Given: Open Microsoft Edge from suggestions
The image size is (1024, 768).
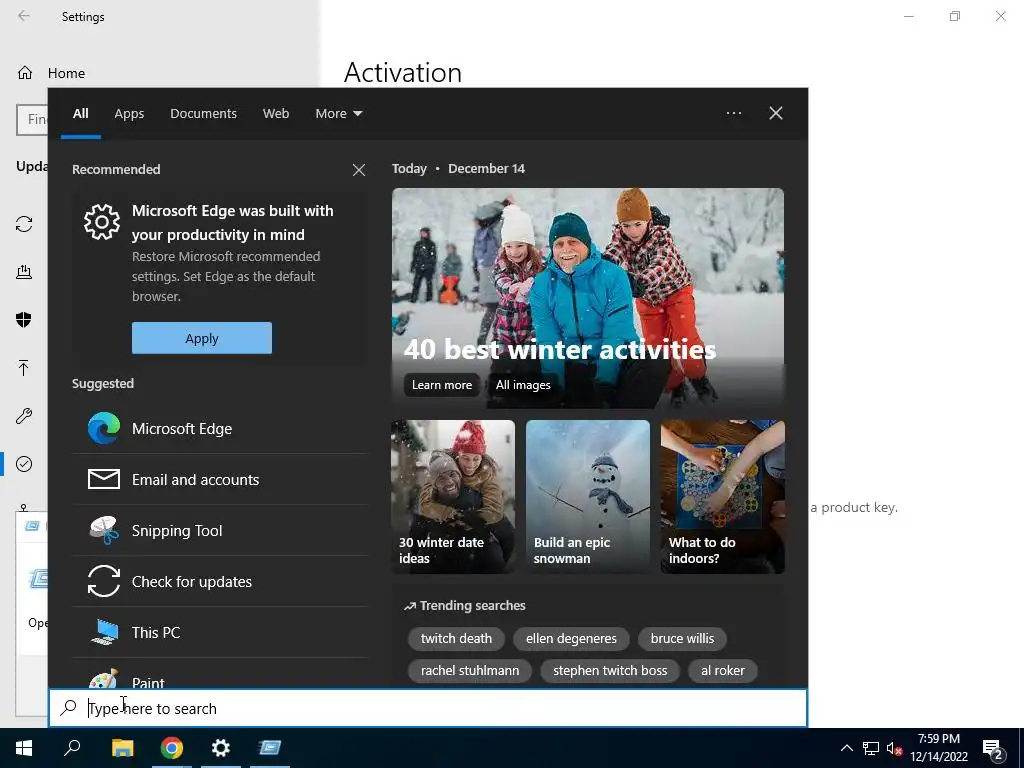Looking at the screenshot, I should tap(219, 428).
